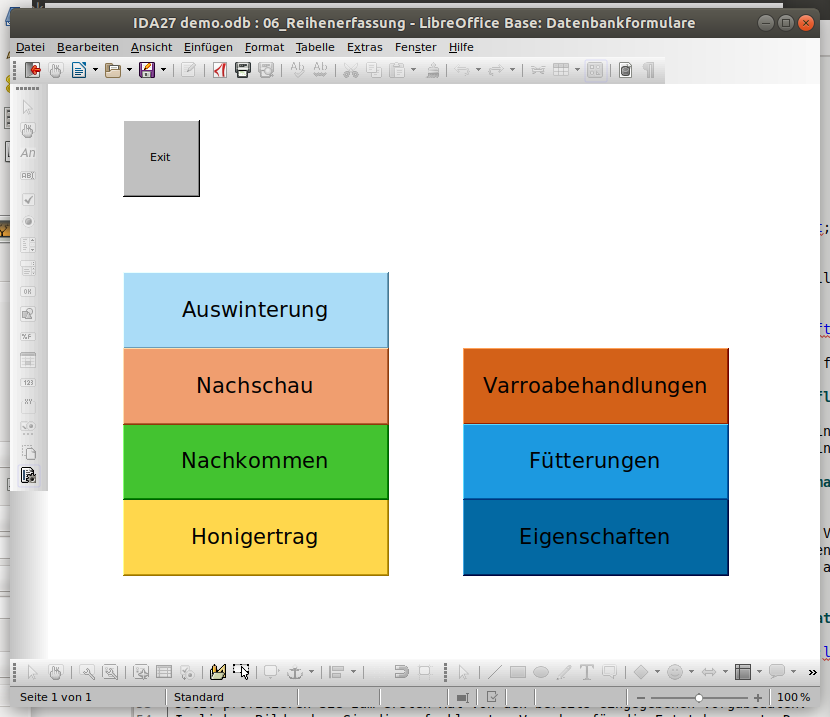Open the Fenster menu

click(x=416, y=47)
